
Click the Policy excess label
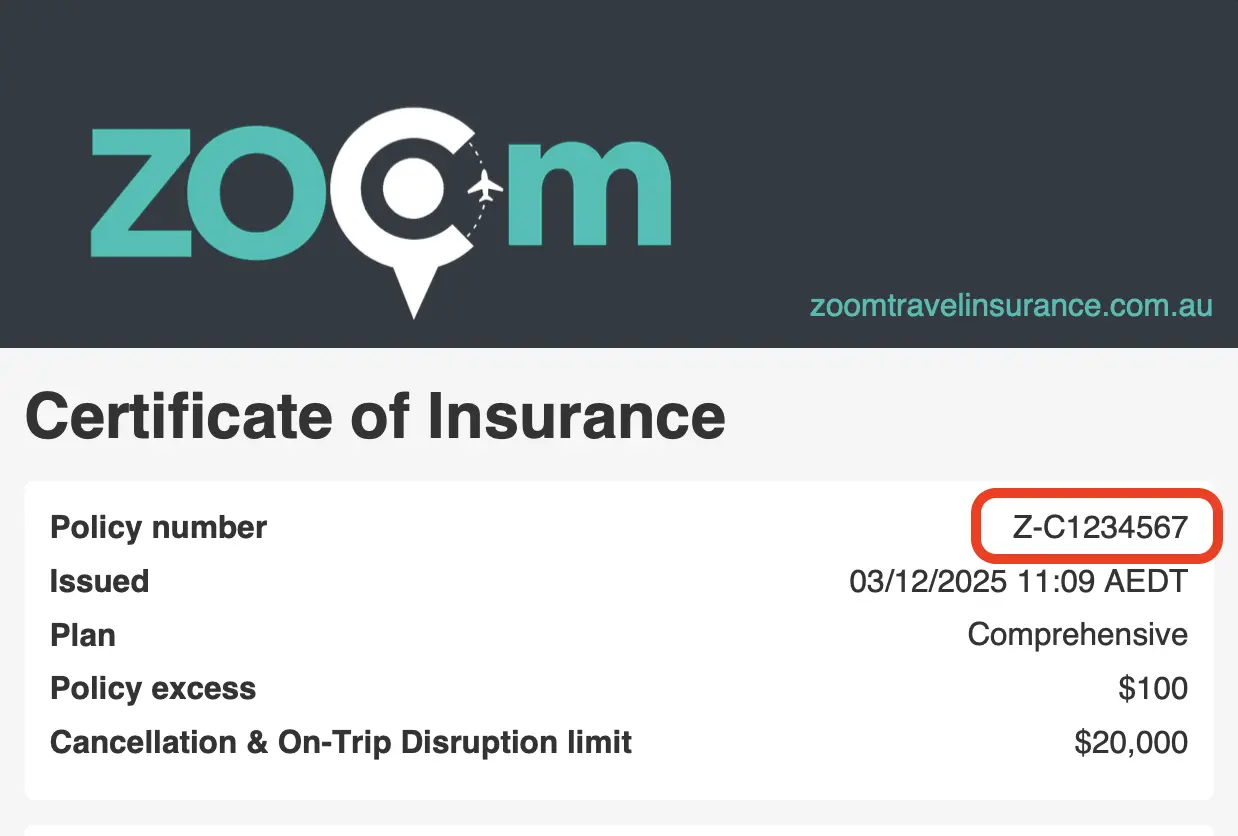pyautogui.click(x=153, y=689)
